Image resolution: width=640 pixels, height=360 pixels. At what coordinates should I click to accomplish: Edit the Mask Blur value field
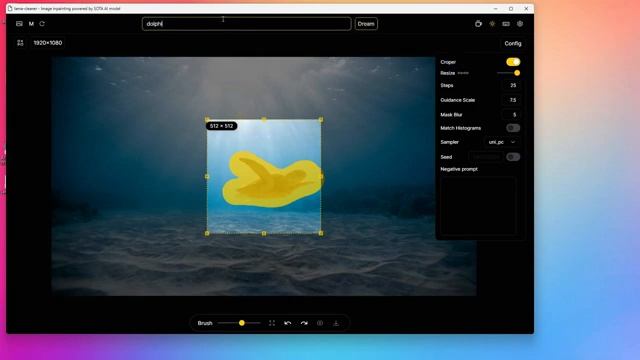[x=511, y=115]
